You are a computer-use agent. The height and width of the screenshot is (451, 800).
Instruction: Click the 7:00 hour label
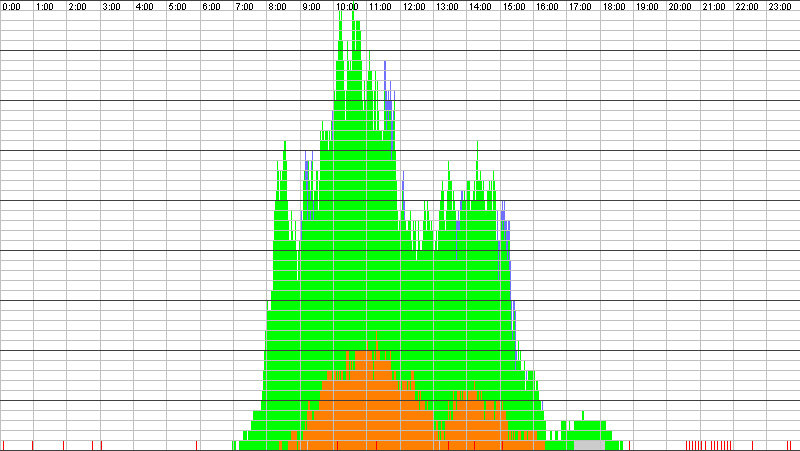pyautogui.click(x=244, y=7)
